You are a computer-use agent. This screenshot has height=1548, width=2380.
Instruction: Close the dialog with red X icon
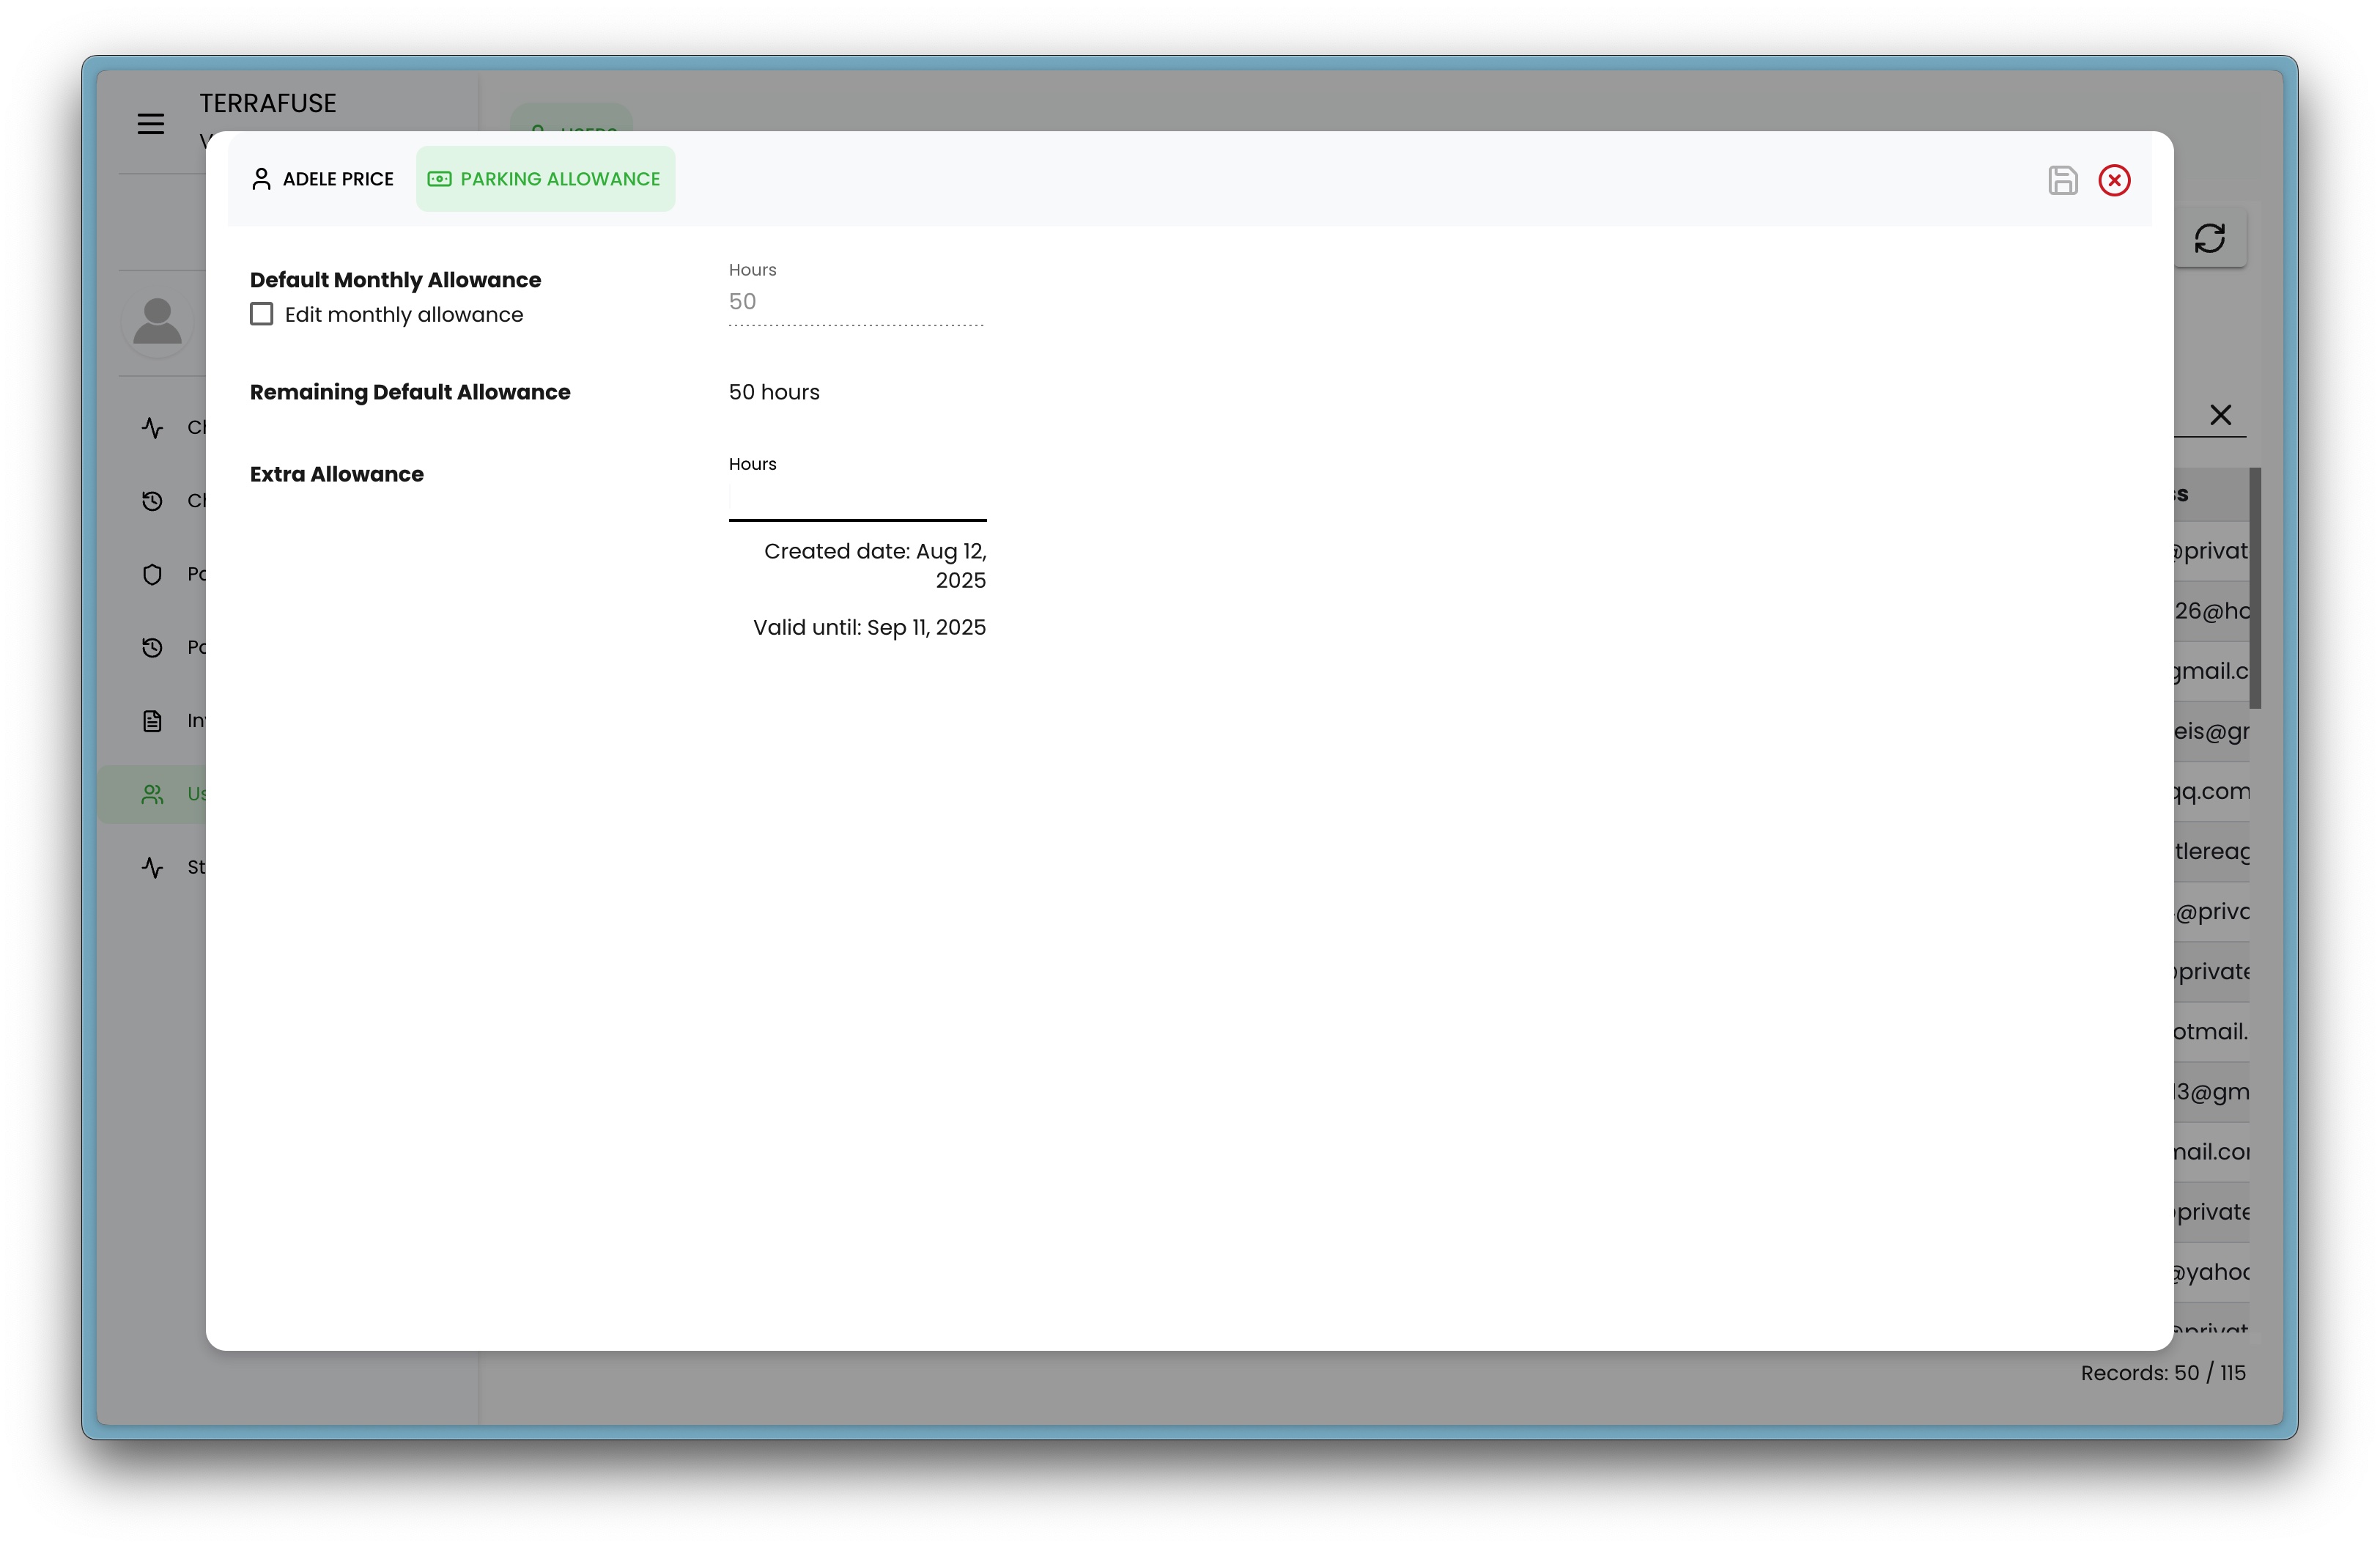2114,180
